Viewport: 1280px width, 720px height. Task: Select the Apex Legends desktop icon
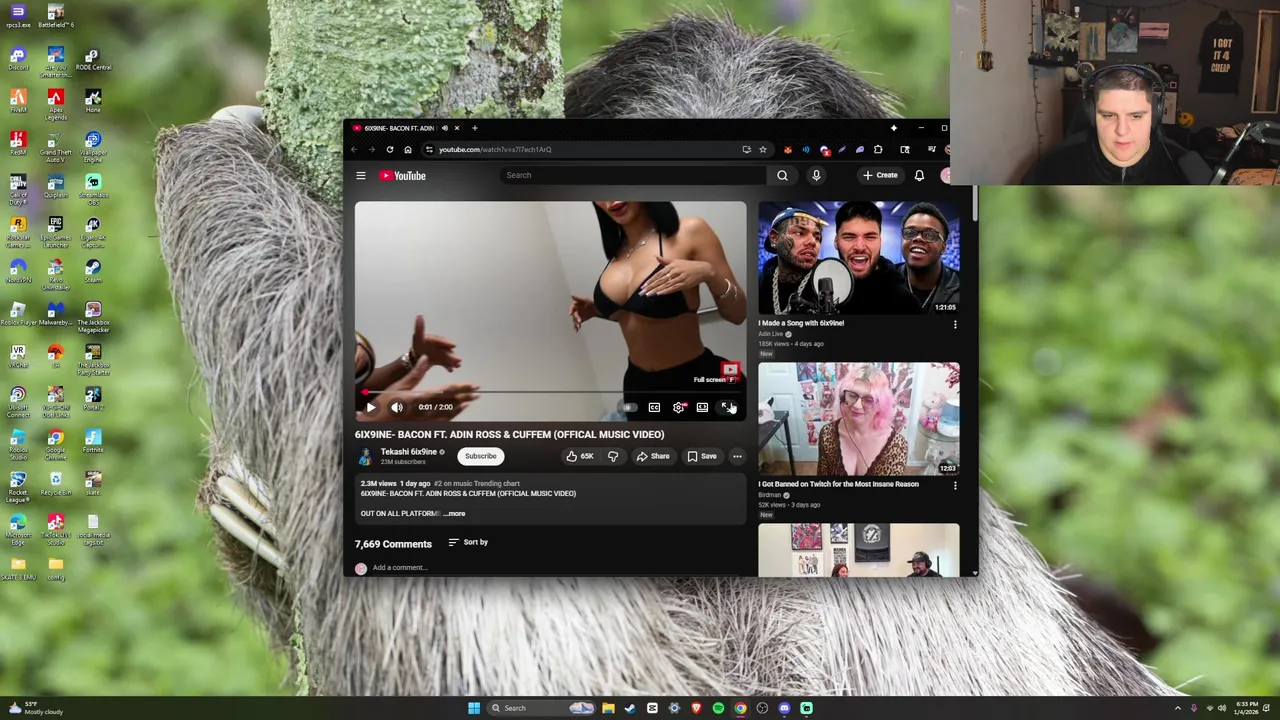[x=55, y=104]
